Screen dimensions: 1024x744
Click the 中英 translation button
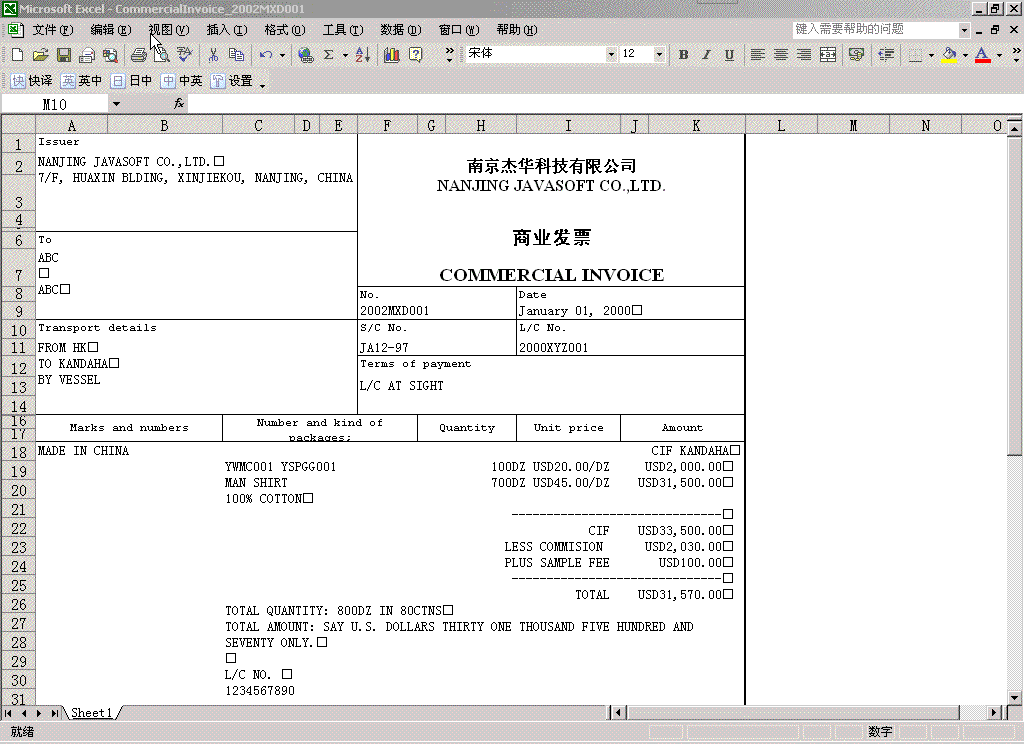(182, 80)
